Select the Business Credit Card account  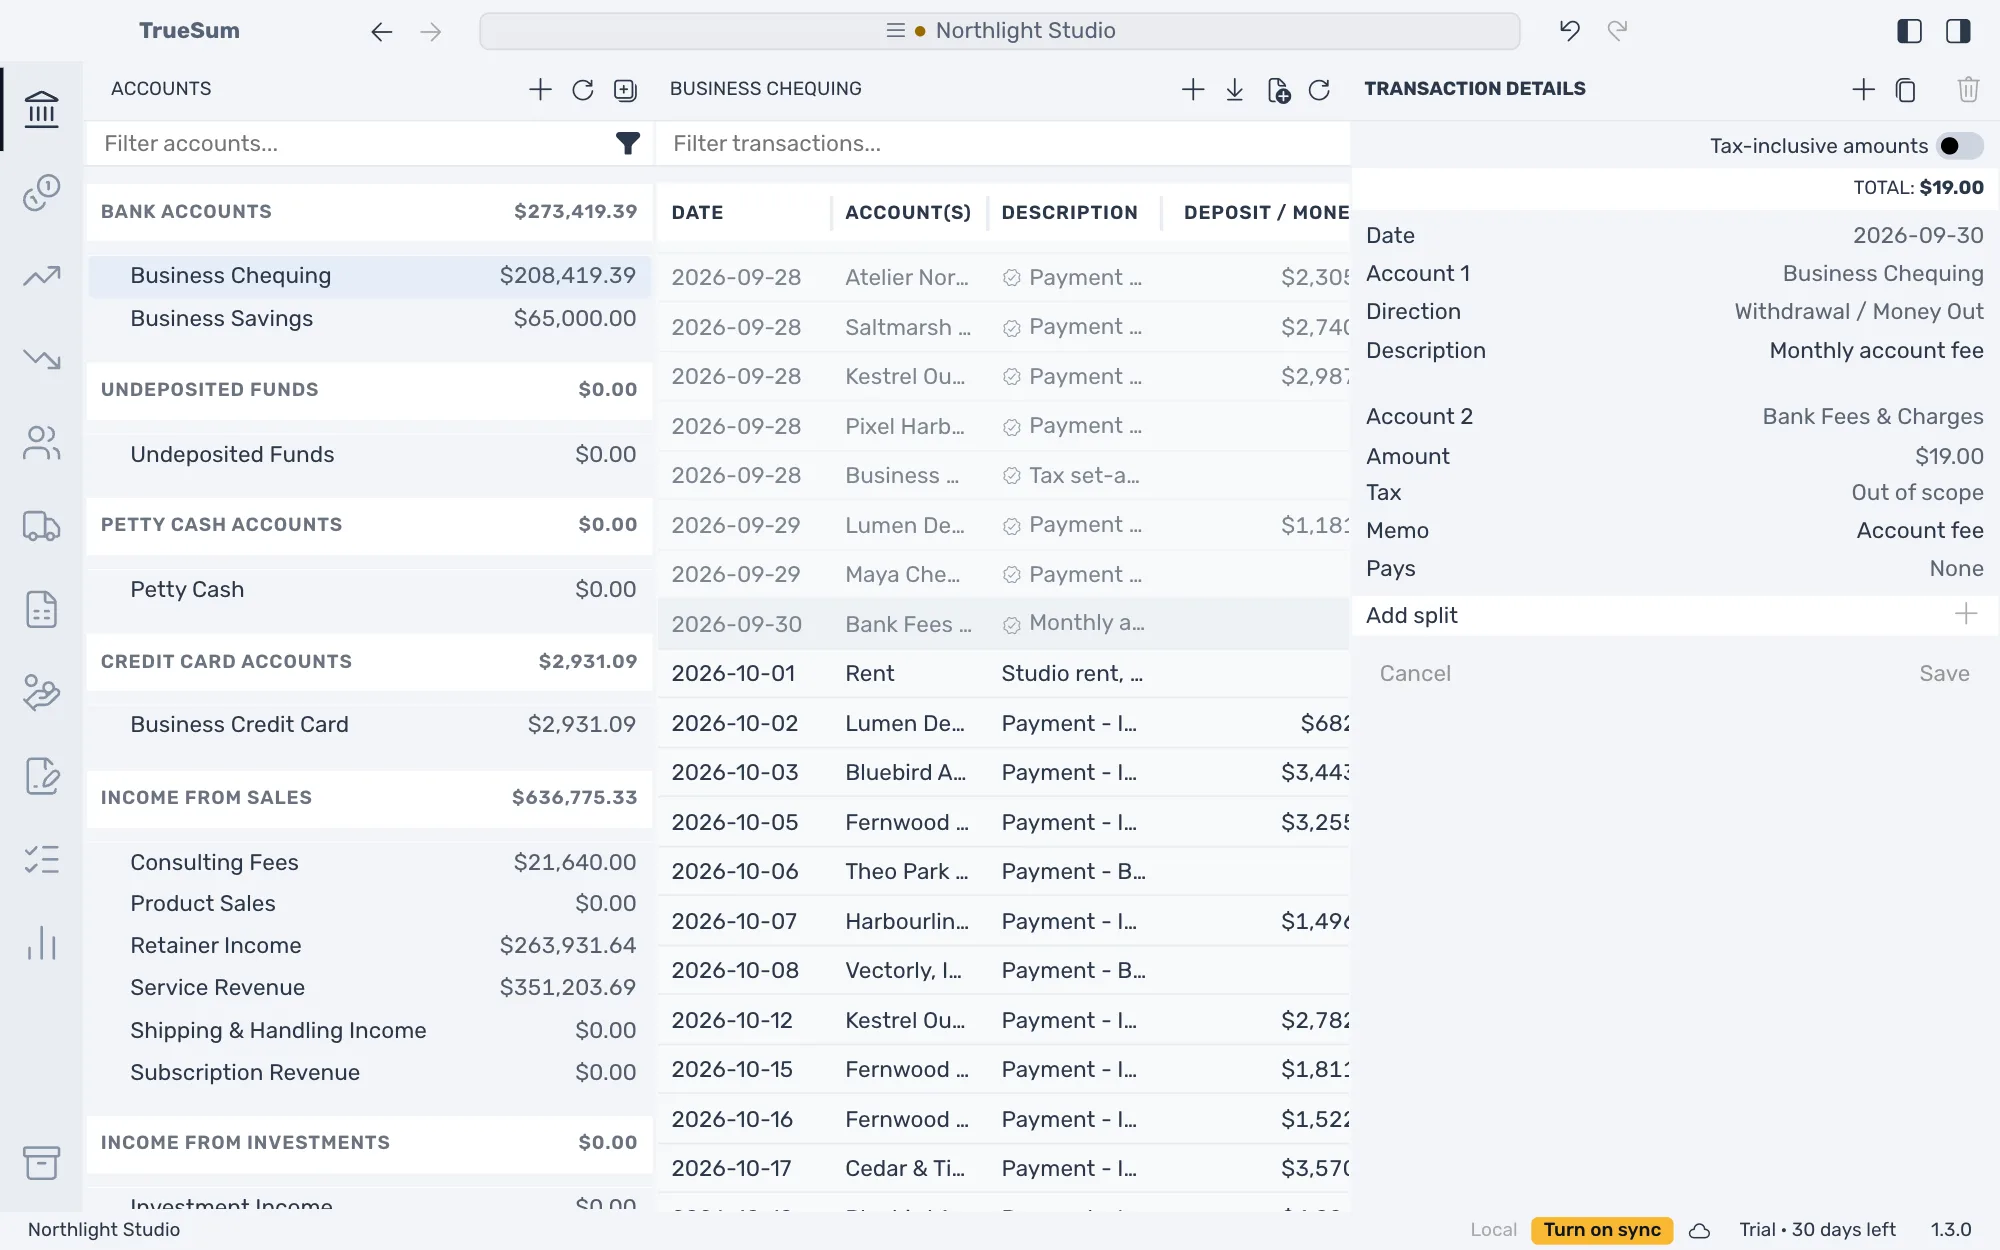(x=369, y=725)
